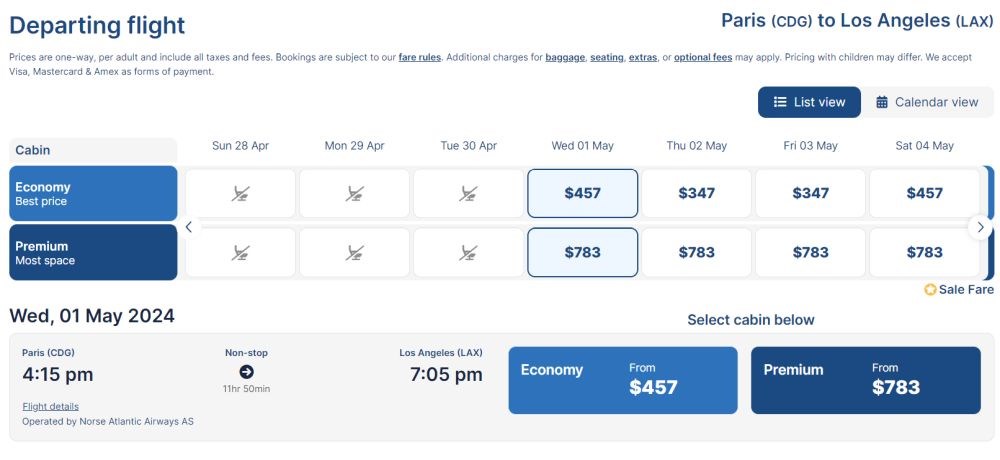1000x460 pixels.
Task: Click the Sale Fare star icon
Action: coord(930,290)
